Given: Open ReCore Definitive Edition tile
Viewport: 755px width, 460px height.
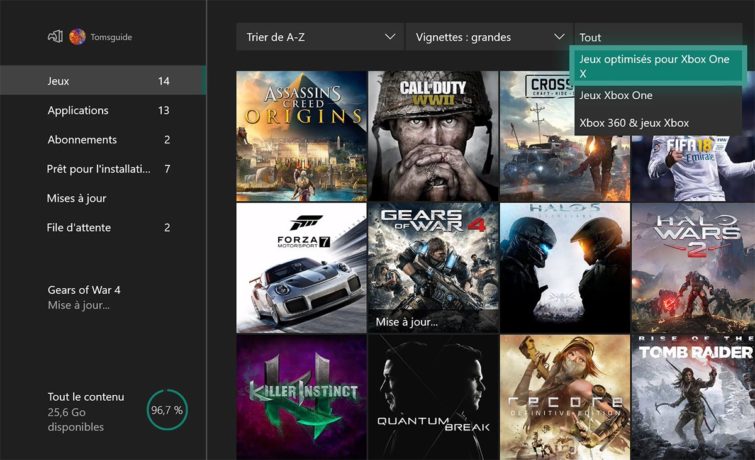Looking at the screenshot, I should [x=565, y=397].
